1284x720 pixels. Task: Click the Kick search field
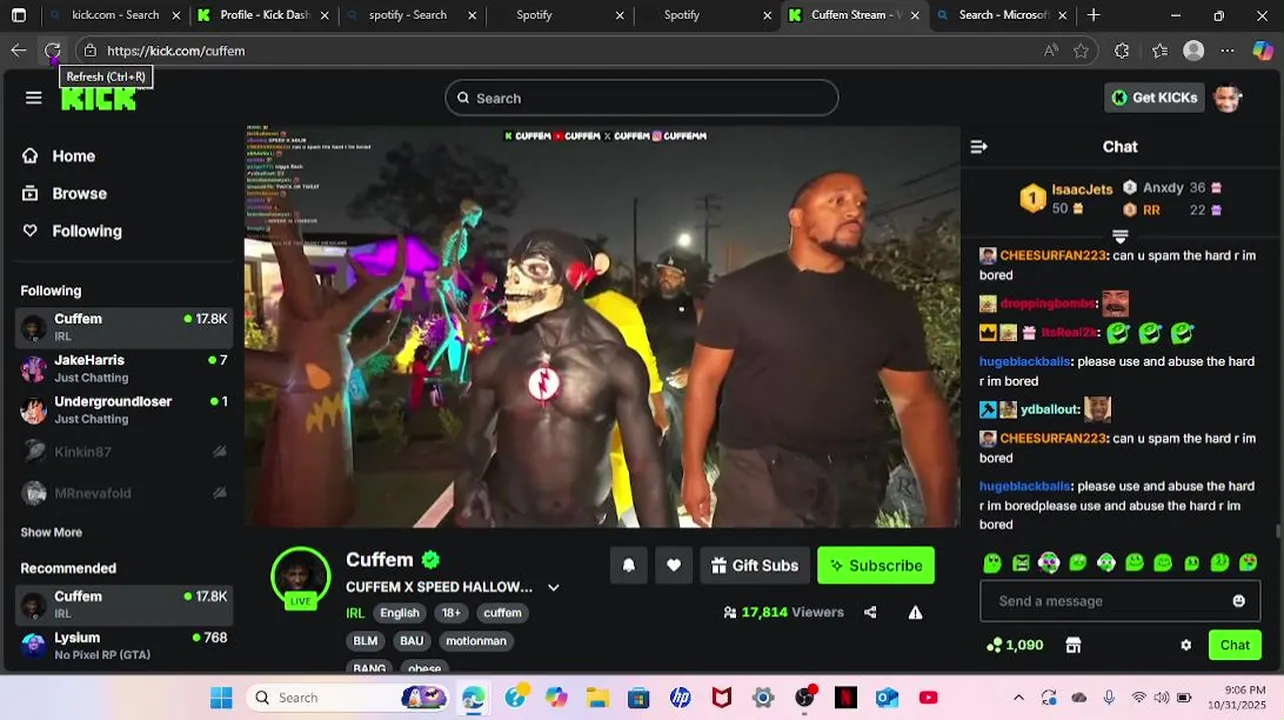click(x=641, y=98)
